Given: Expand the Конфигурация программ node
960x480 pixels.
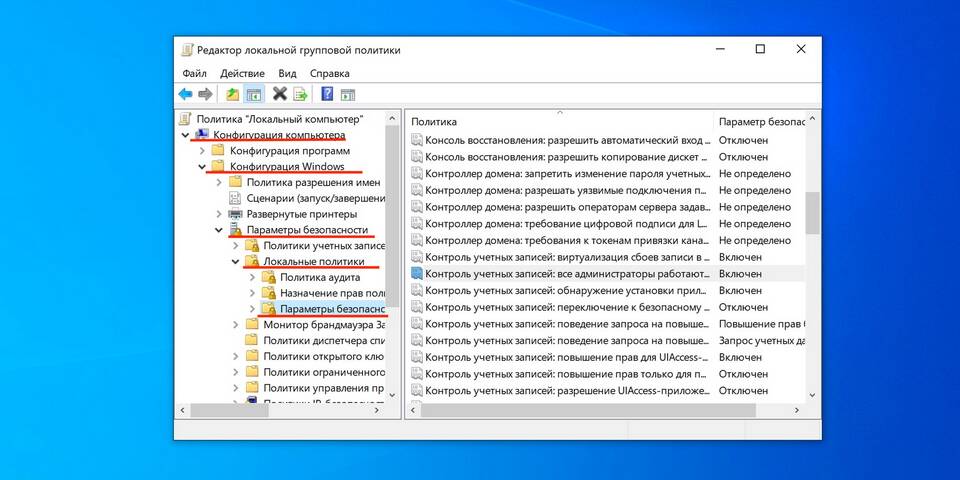Looking at the screenshot, I should [x=202, y=151].
